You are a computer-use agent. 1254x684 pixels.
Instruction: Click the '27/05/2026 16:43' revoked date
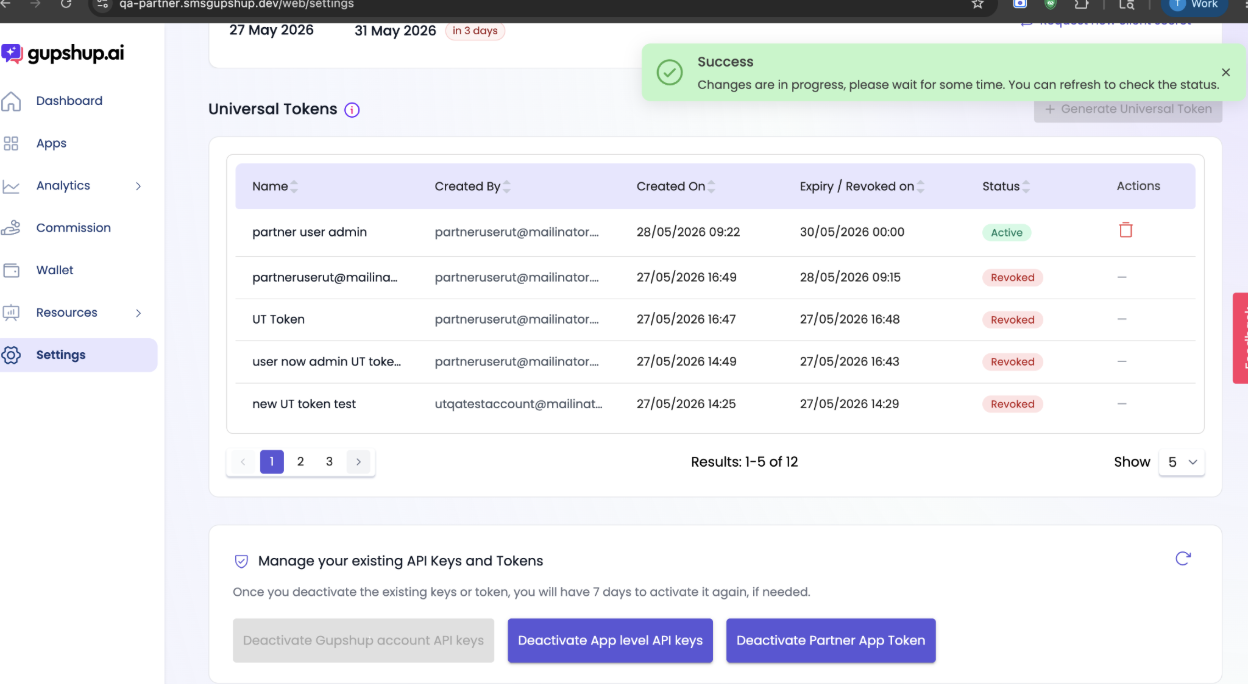(x=849, y=362)
